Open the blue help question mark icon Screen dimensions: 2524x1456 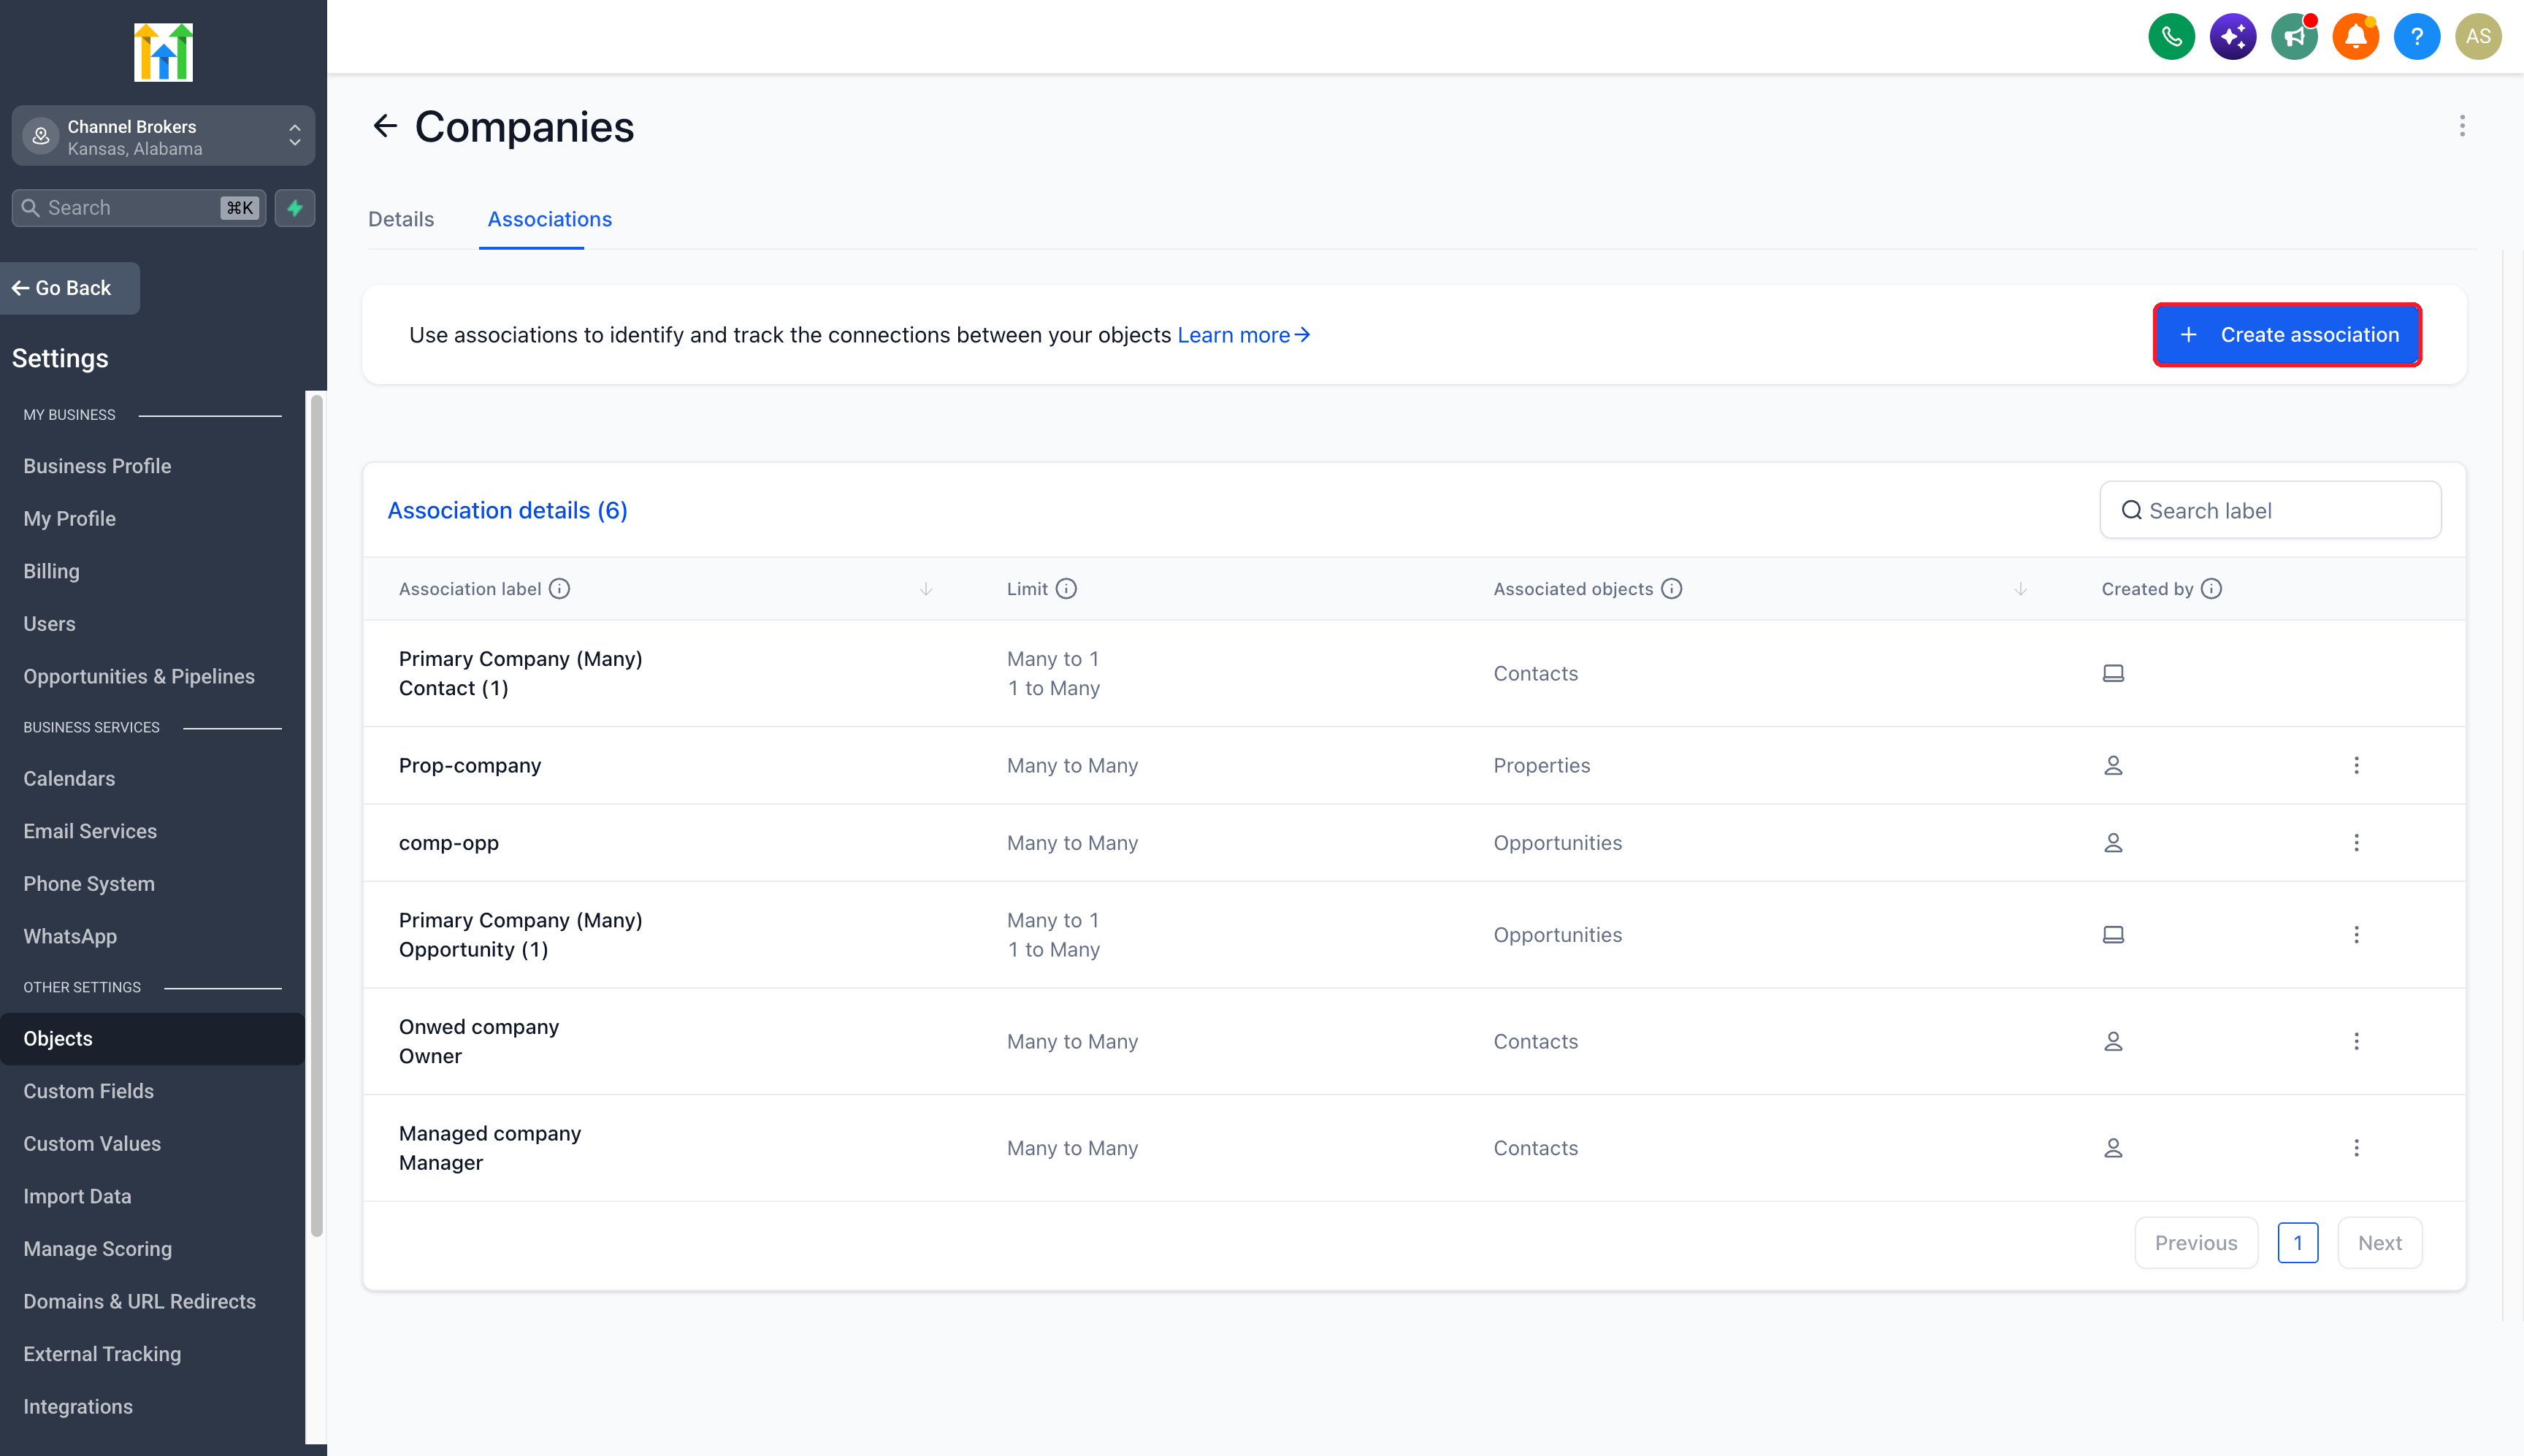point(2416,37)
